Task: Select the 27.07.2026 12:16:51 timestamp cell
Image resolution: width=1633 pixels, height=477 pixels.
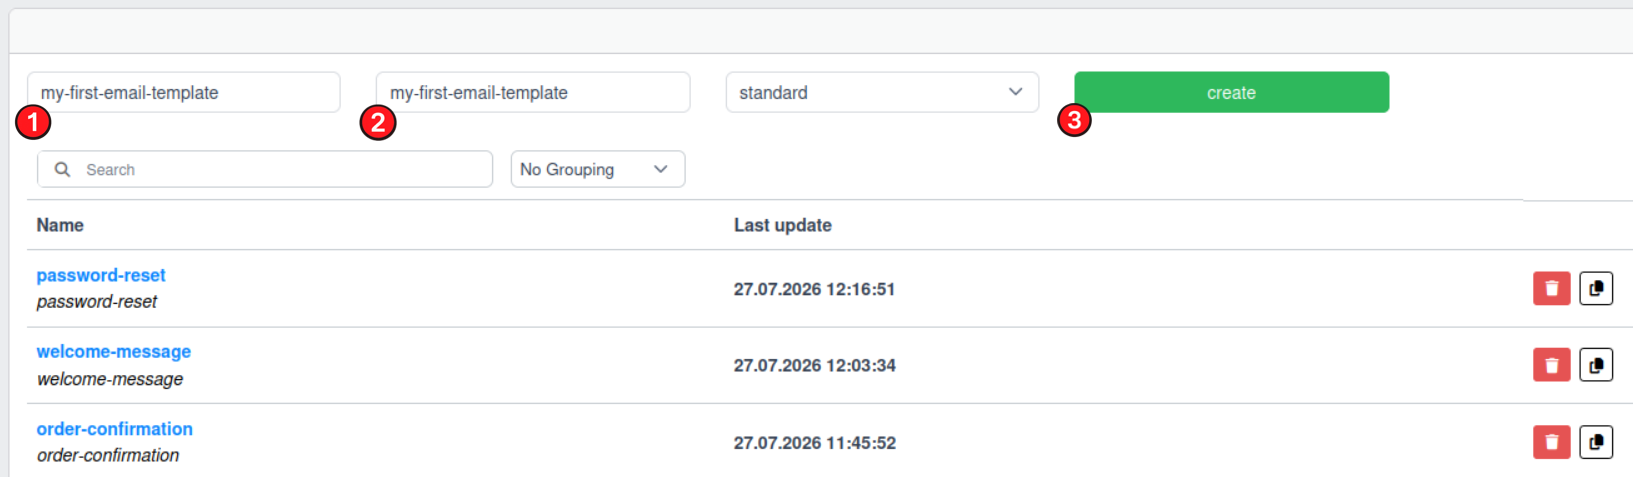Action: click(815, 289)
